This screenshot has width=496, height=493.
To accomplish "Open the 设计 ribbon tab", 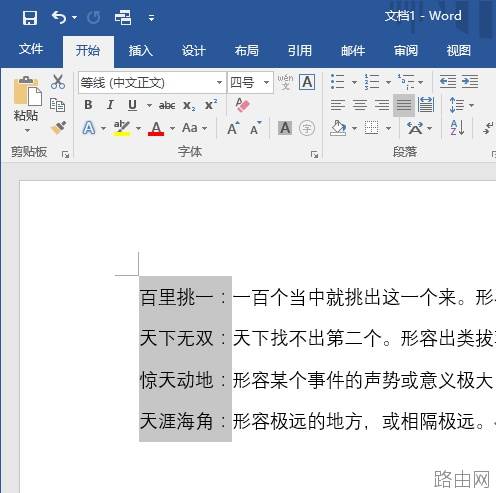I will 194,51.
